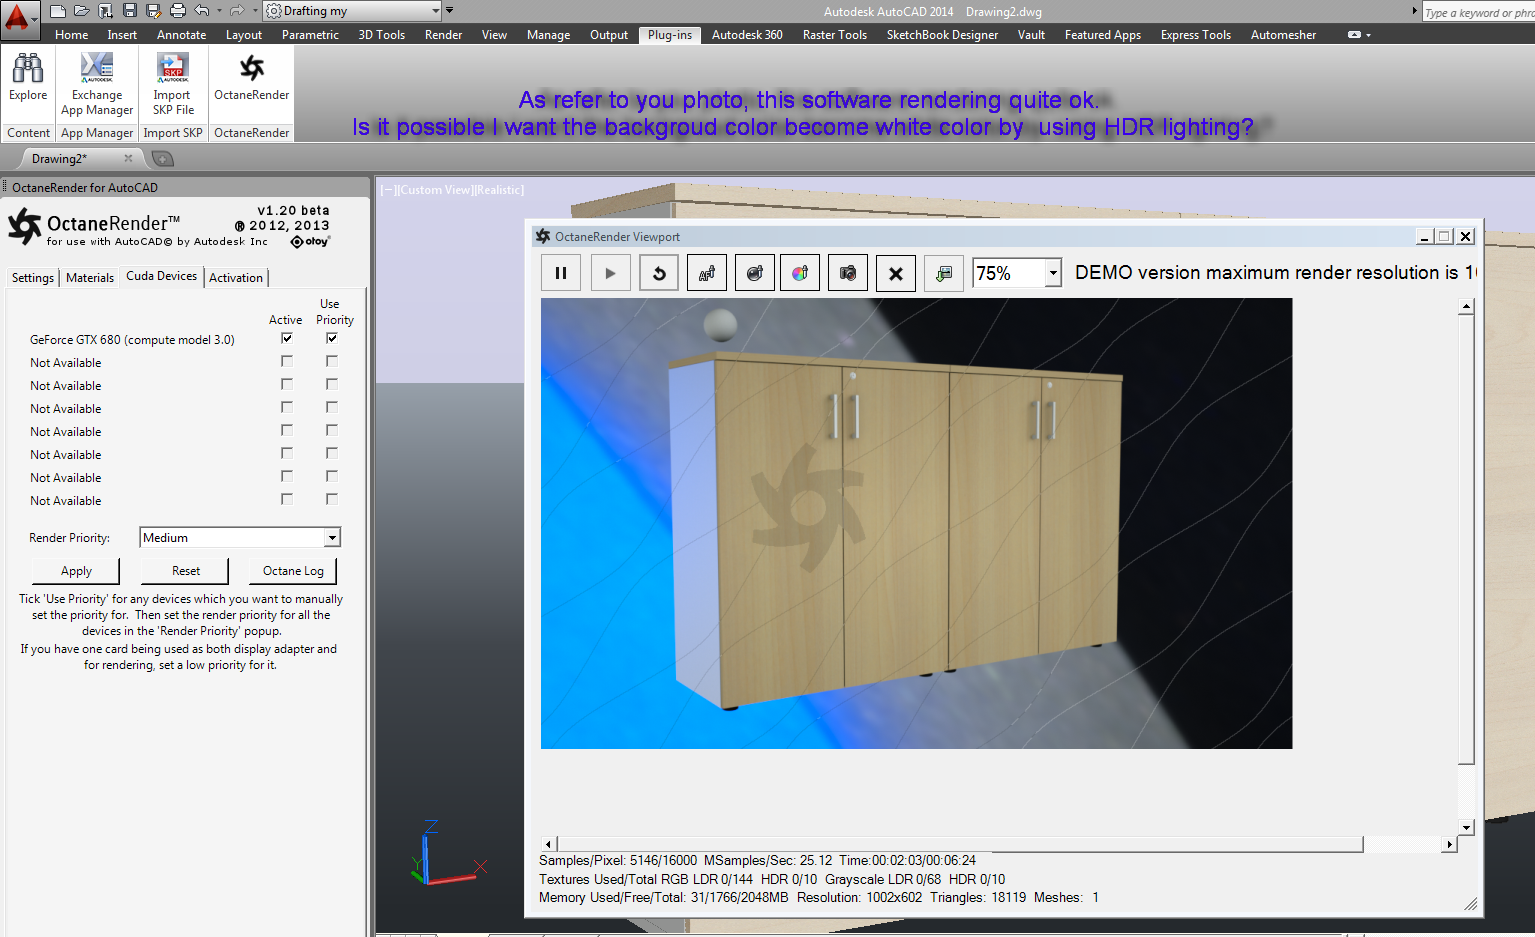Switch to the Materials tab
Screen dimensions: 1535x937
pyautogui.click(x=90, y=278)
